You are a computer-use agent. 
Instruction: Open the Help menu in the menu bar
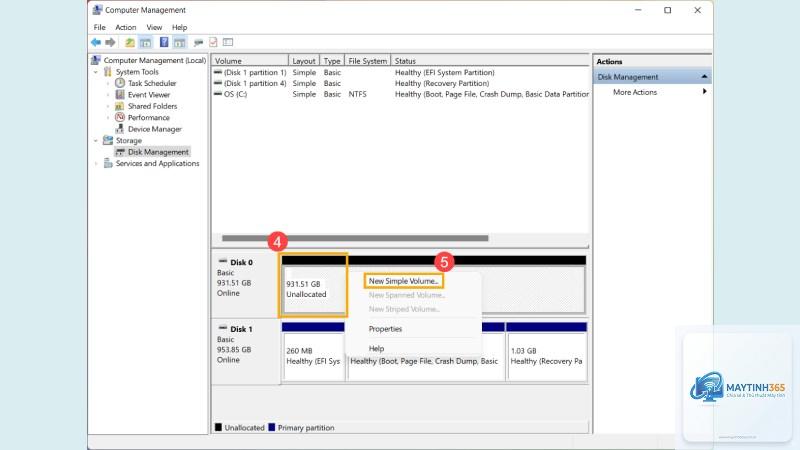pyautogui.click(x=179, y=28)
